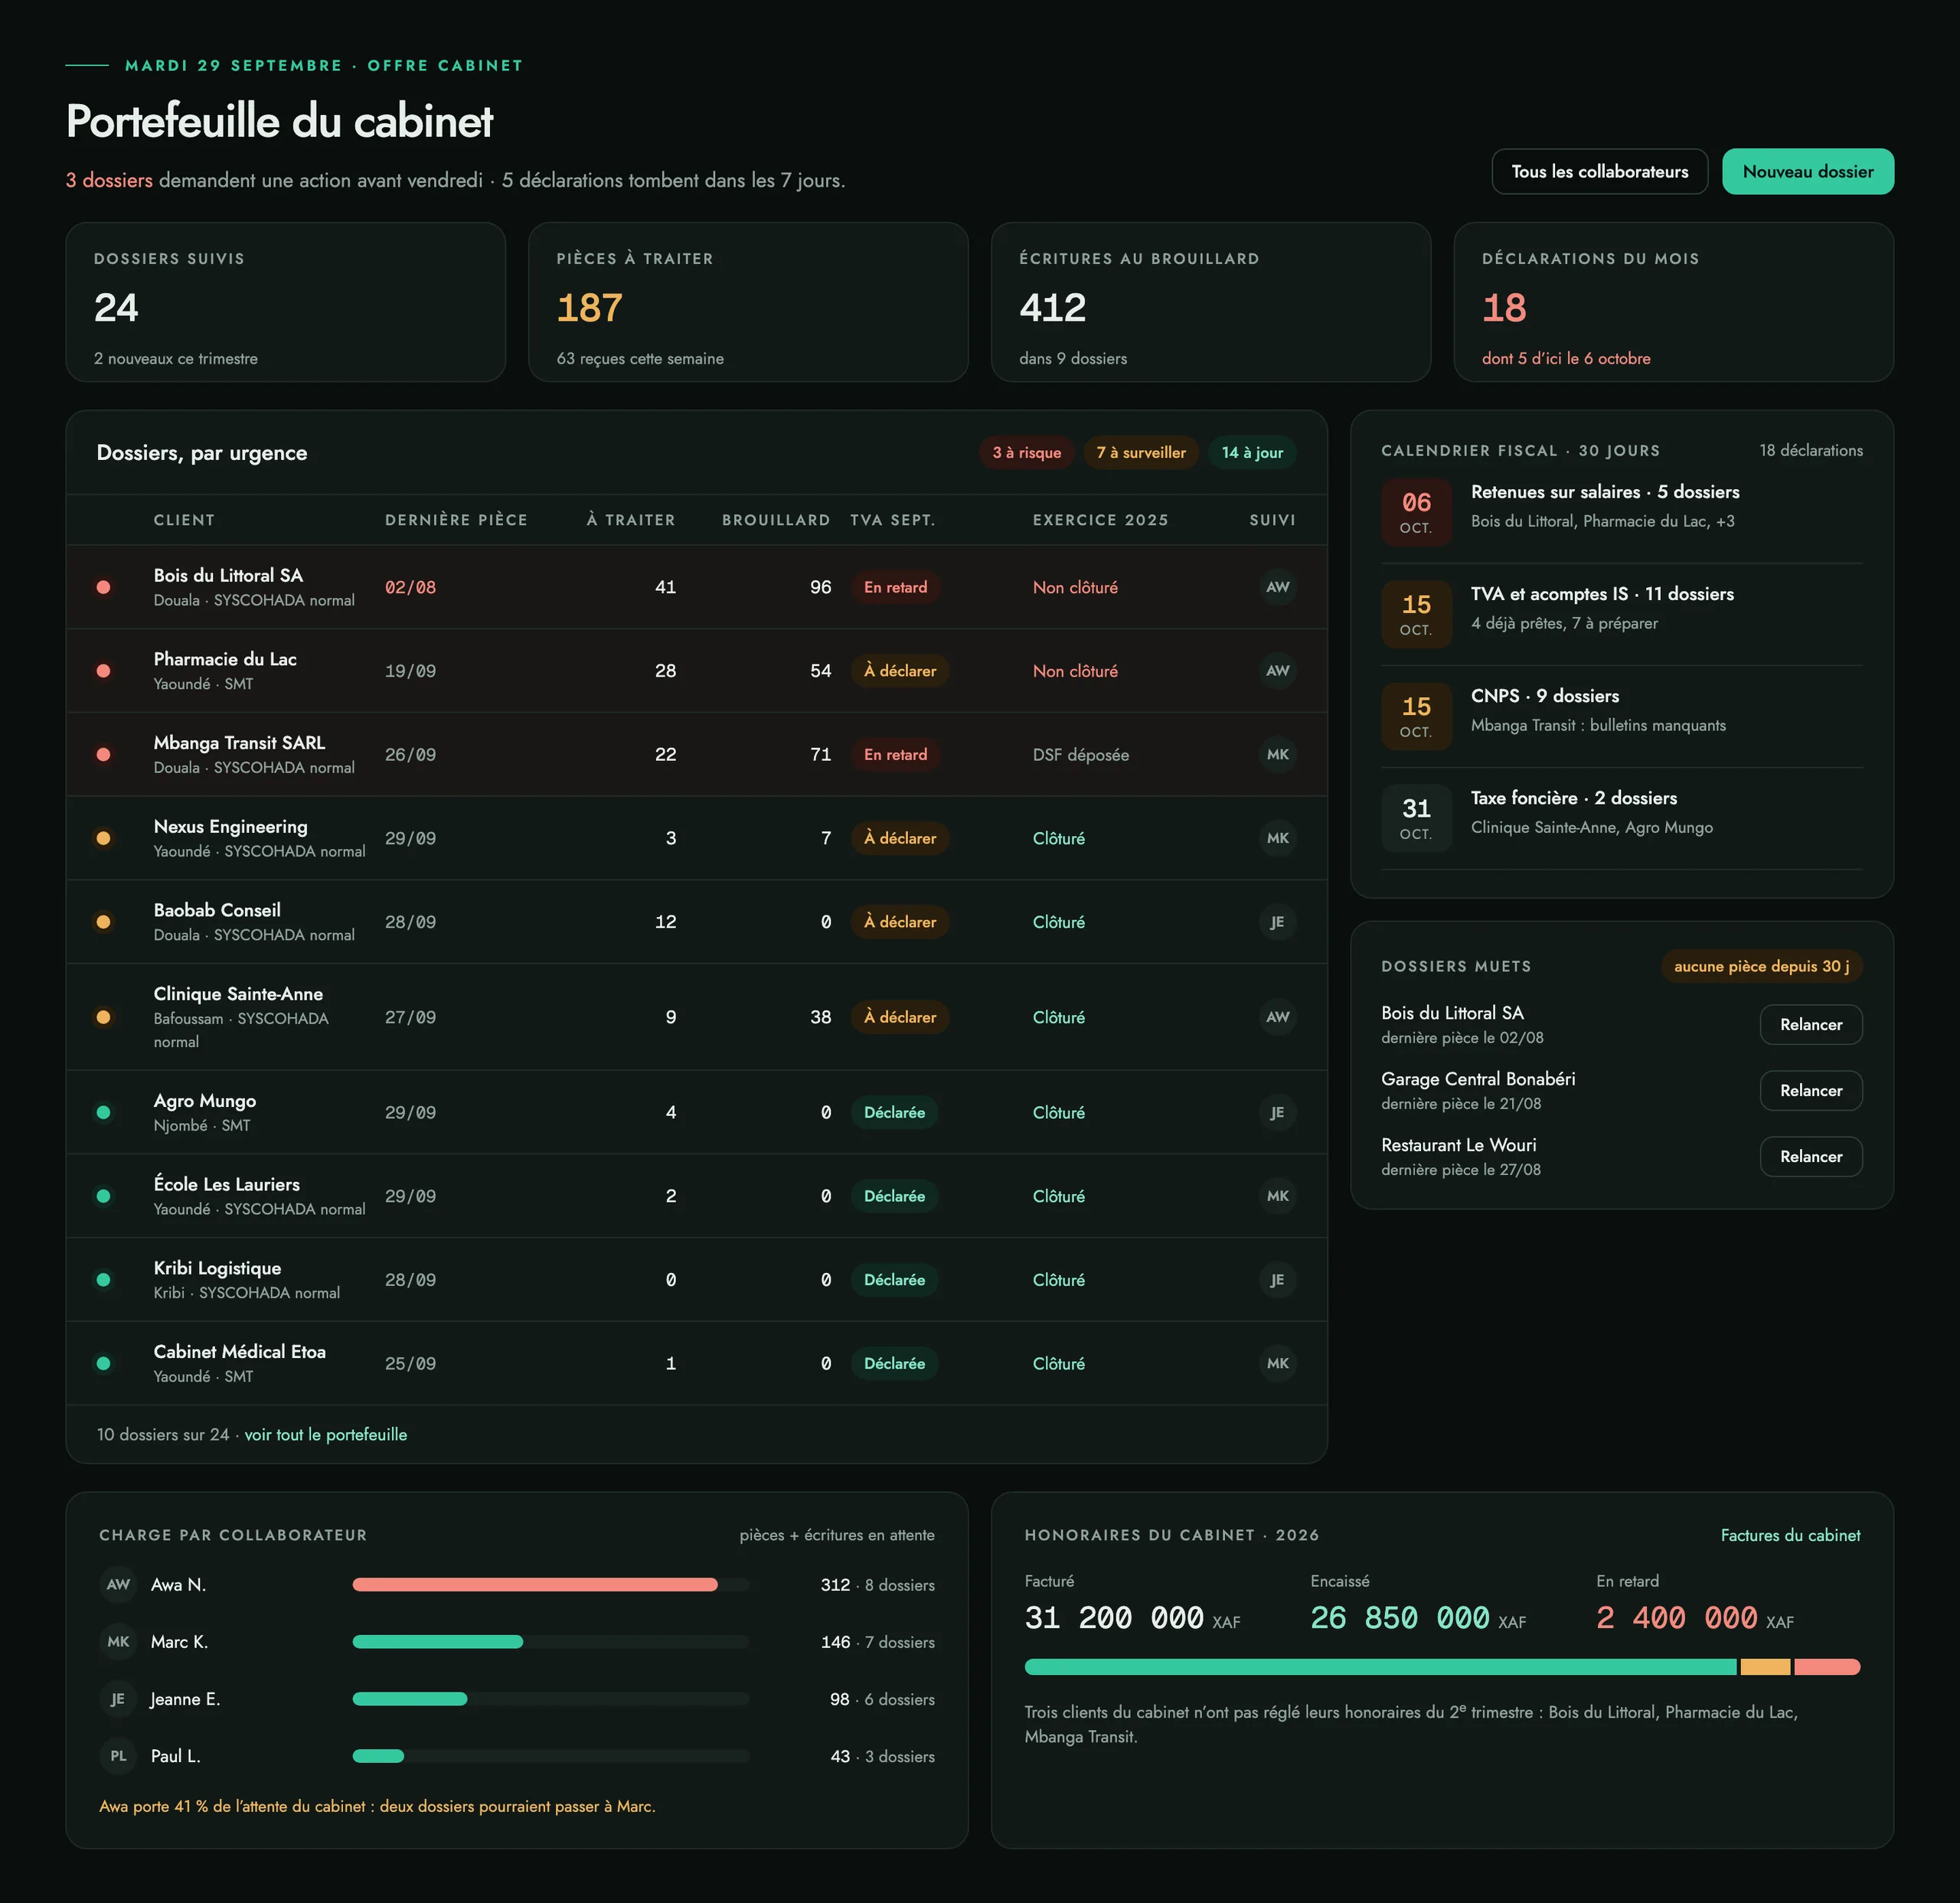Click the 02/08 date for Bois du Littoral
The width and height of the screenshot is (1960, 1903).
[x=410, y=587]
